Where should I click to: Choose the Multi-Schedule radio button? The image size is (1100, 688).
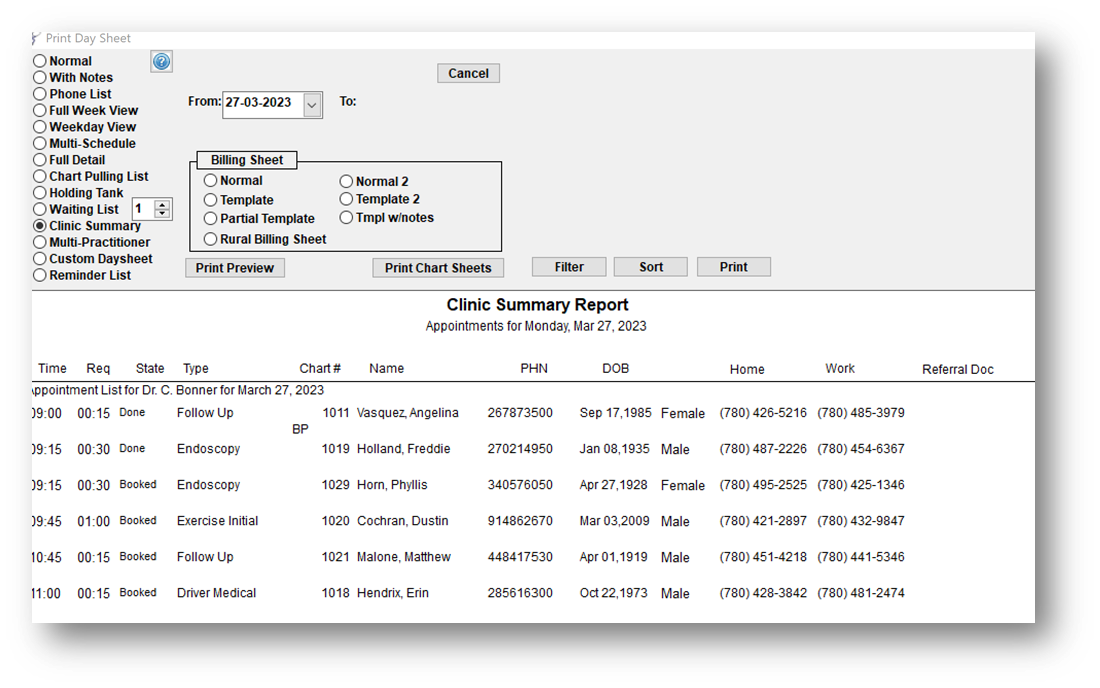point(39,143)
